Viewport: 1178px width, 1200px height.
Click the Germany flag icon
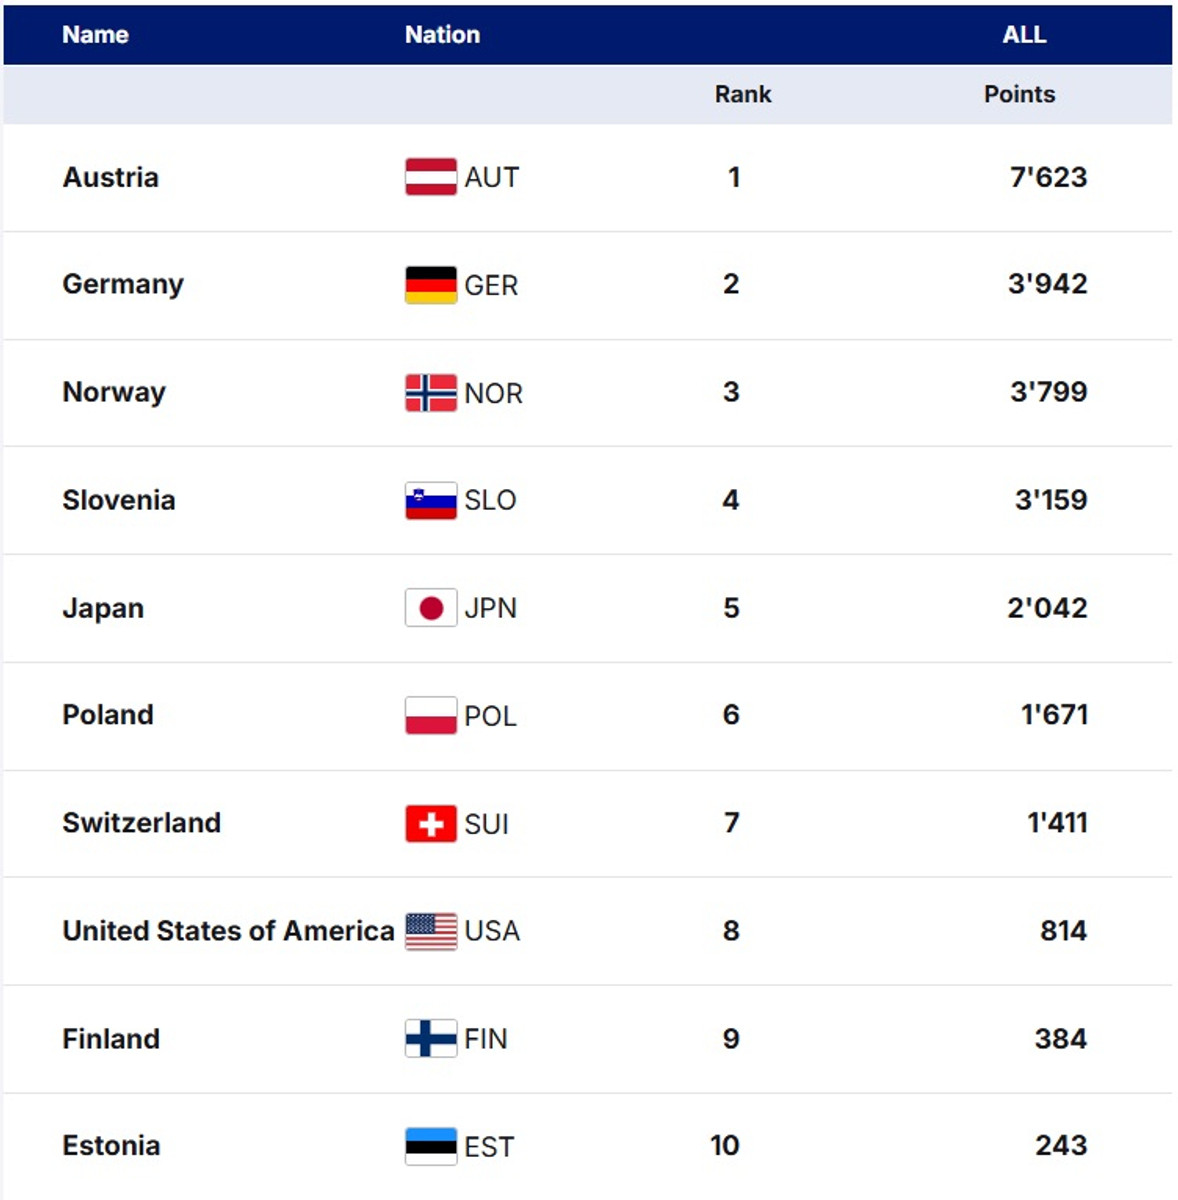pos(431,285)
